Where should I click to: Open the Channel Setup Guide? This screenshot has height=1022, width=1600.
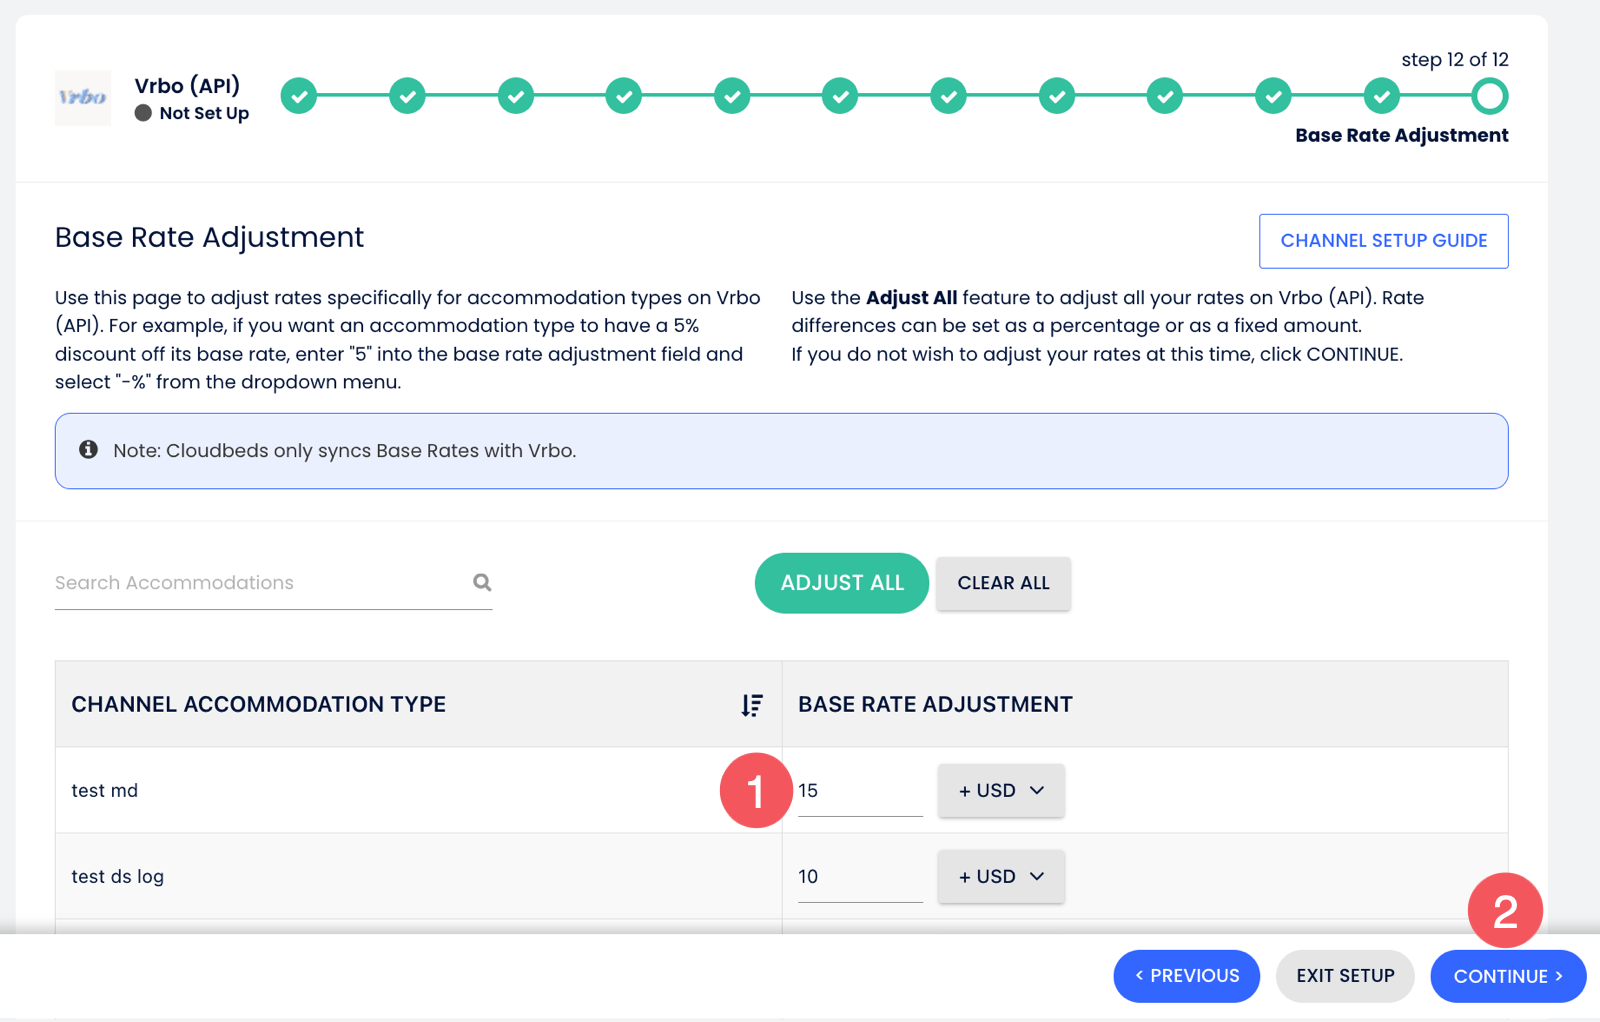pos(1383,241)
